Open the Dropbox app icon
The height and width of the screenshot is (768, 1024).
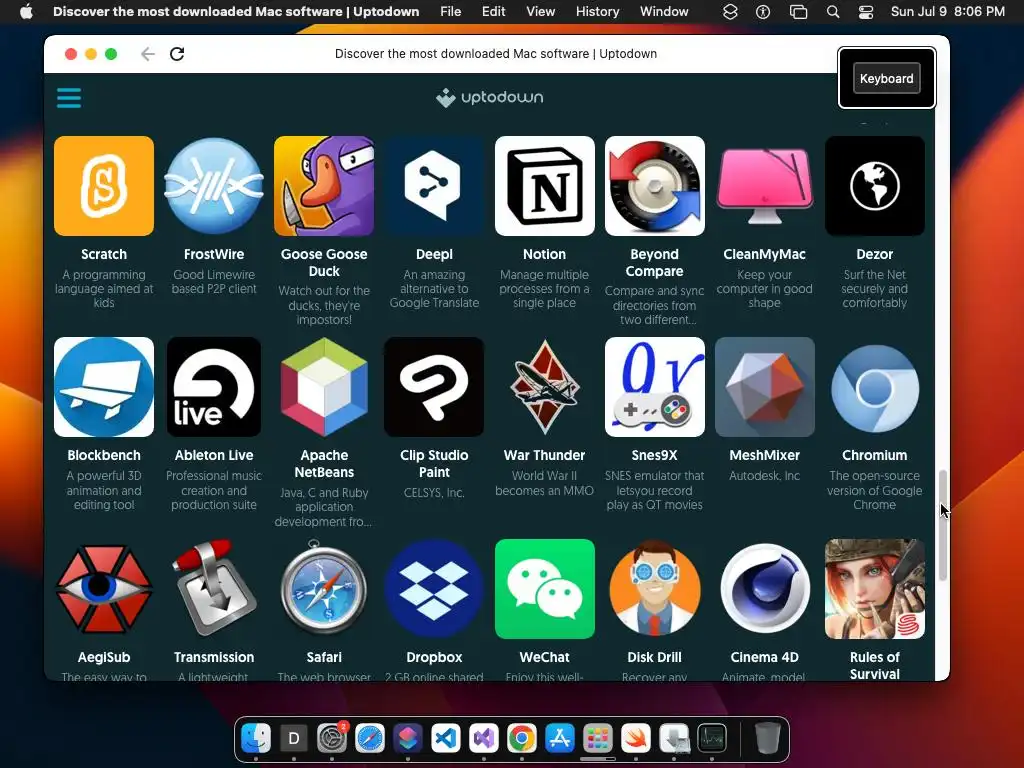click(434, 589)
